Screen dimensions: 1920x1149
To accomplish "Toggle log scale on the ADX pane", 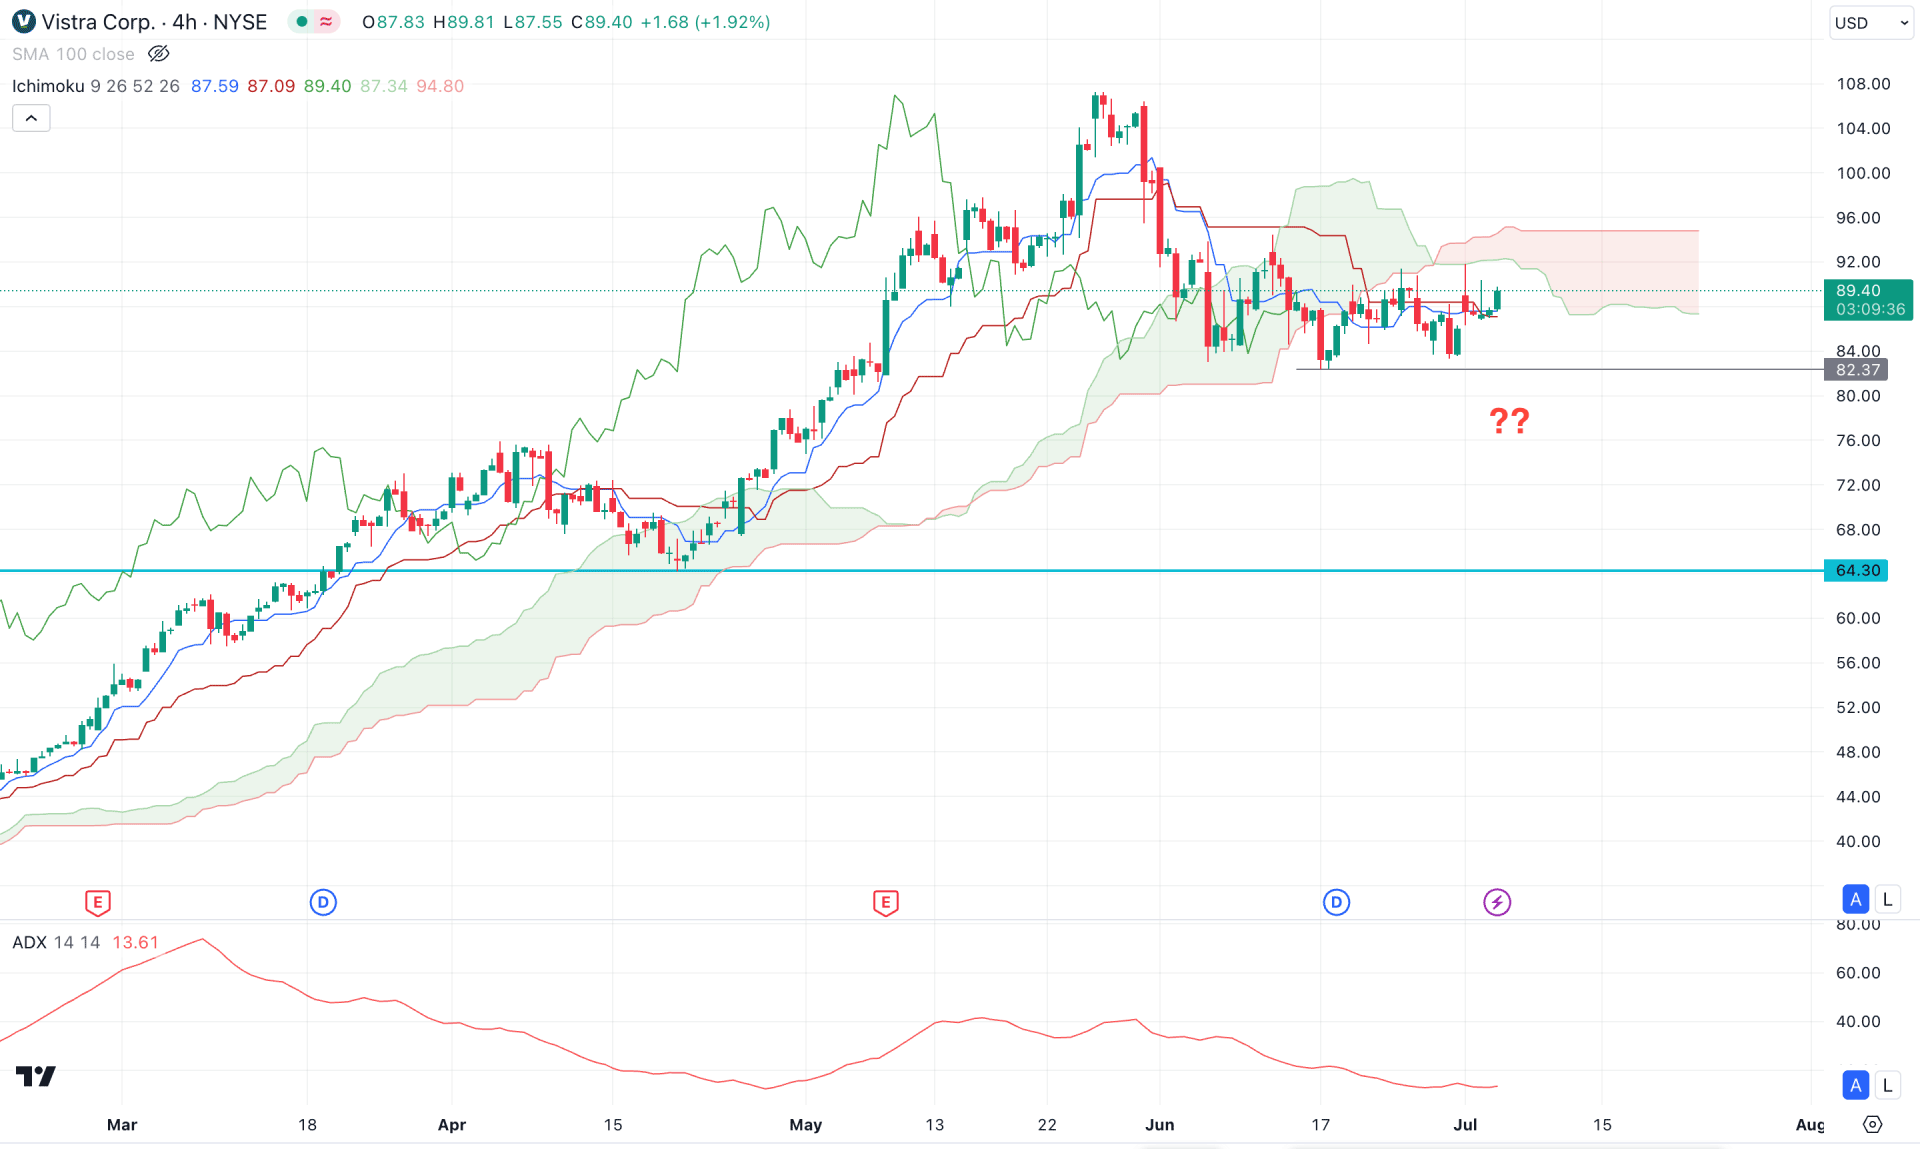I will pos(1887,1085).
